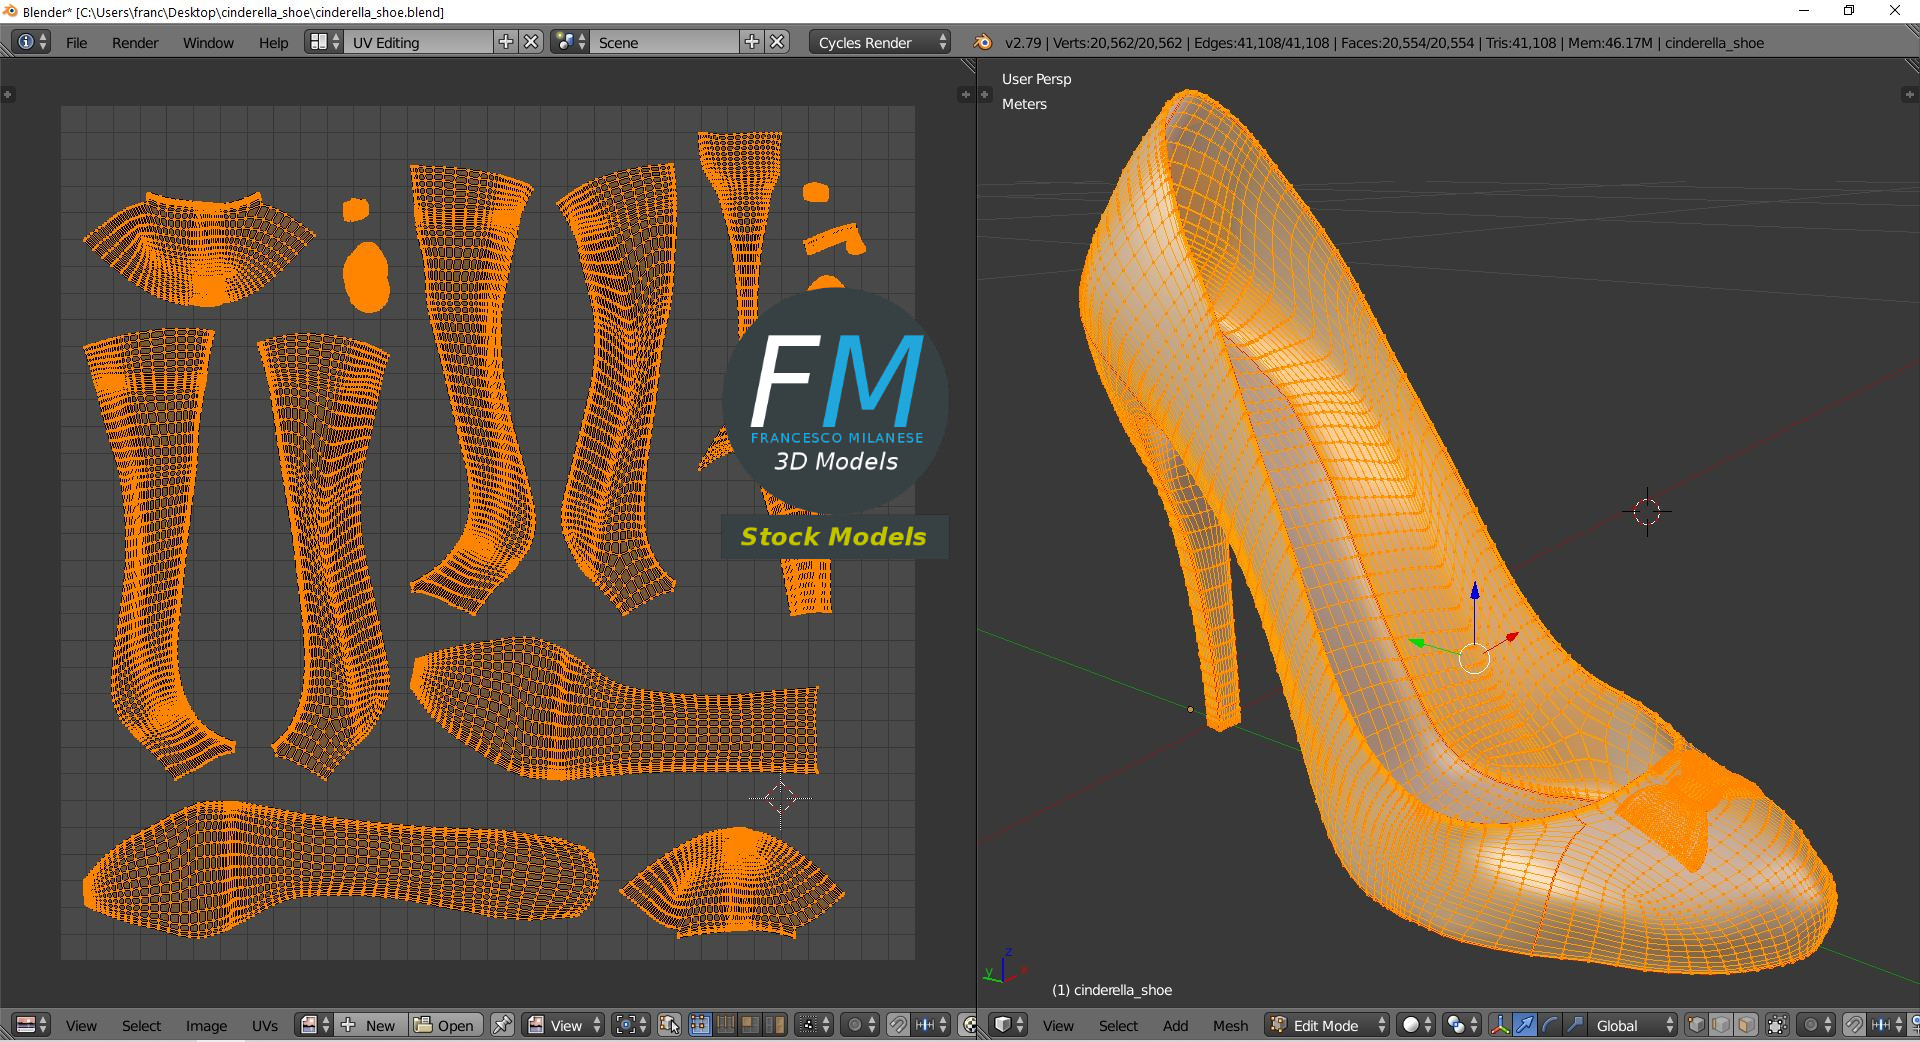Select UV vertex selection mode
The image size is (1920, 1042).
coord(700,1025)
